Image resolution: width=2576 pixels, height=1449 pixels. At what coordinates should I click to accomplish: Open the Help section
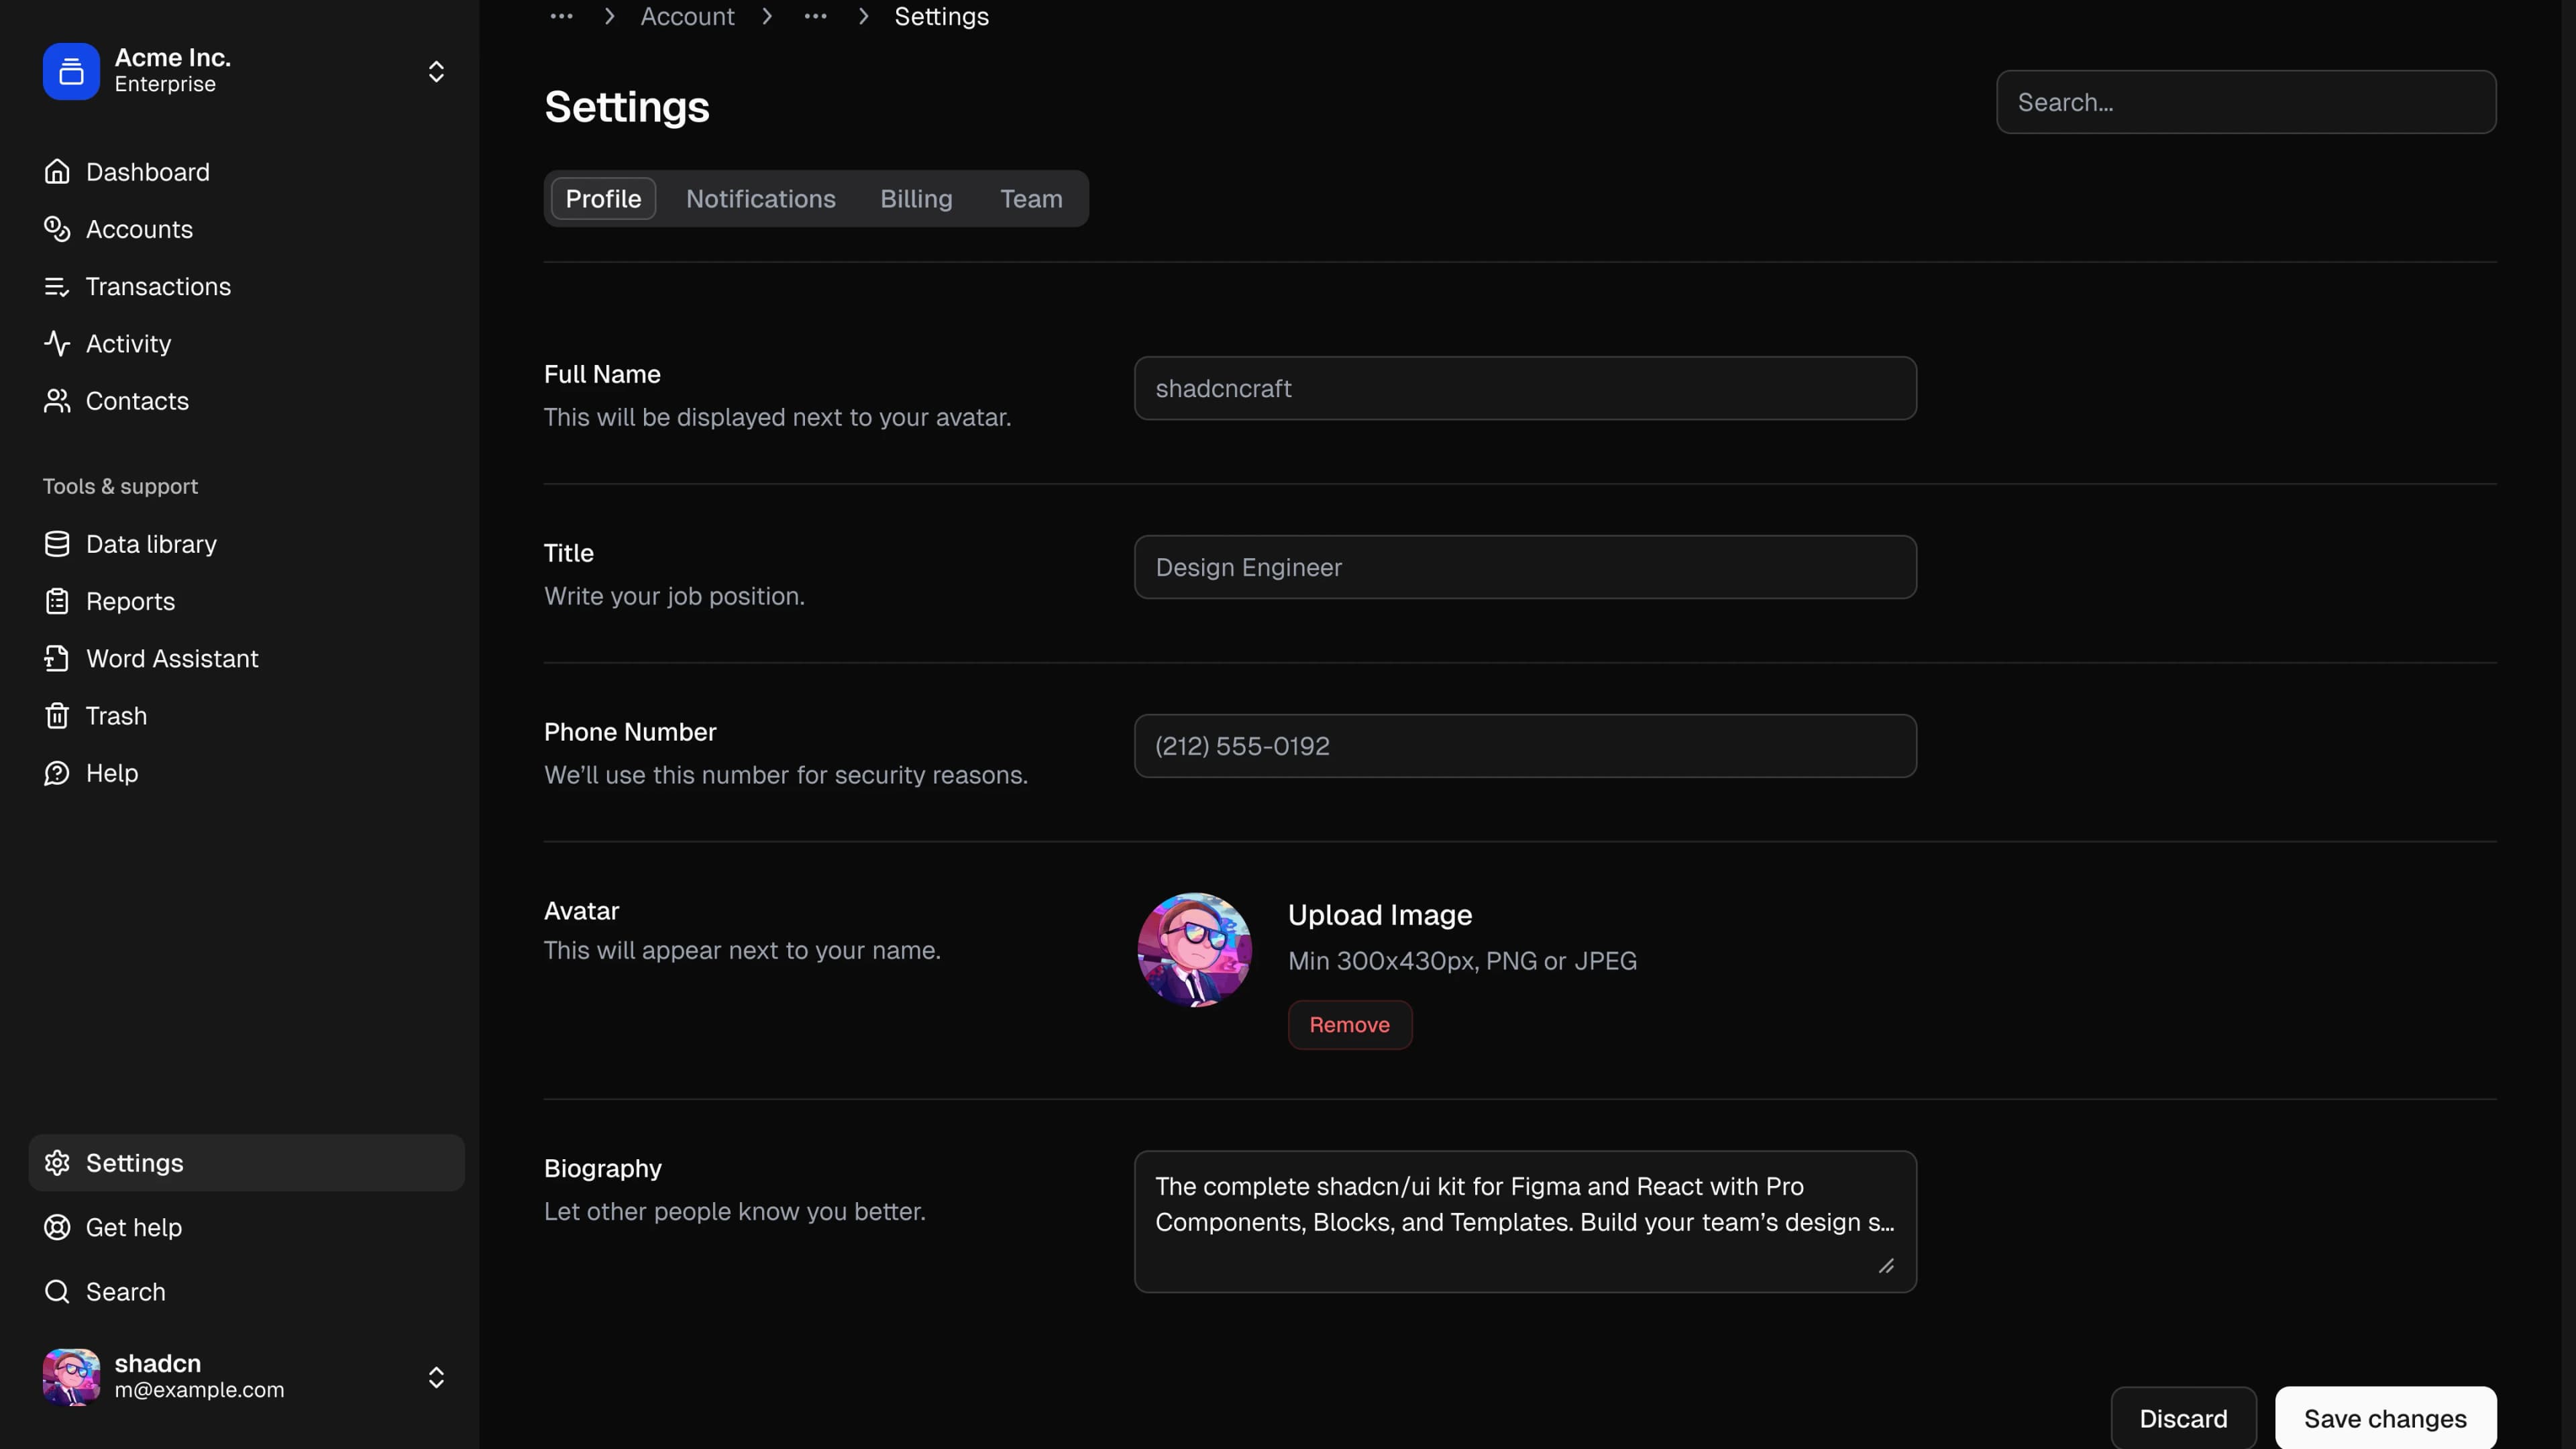tap(112, 772)
